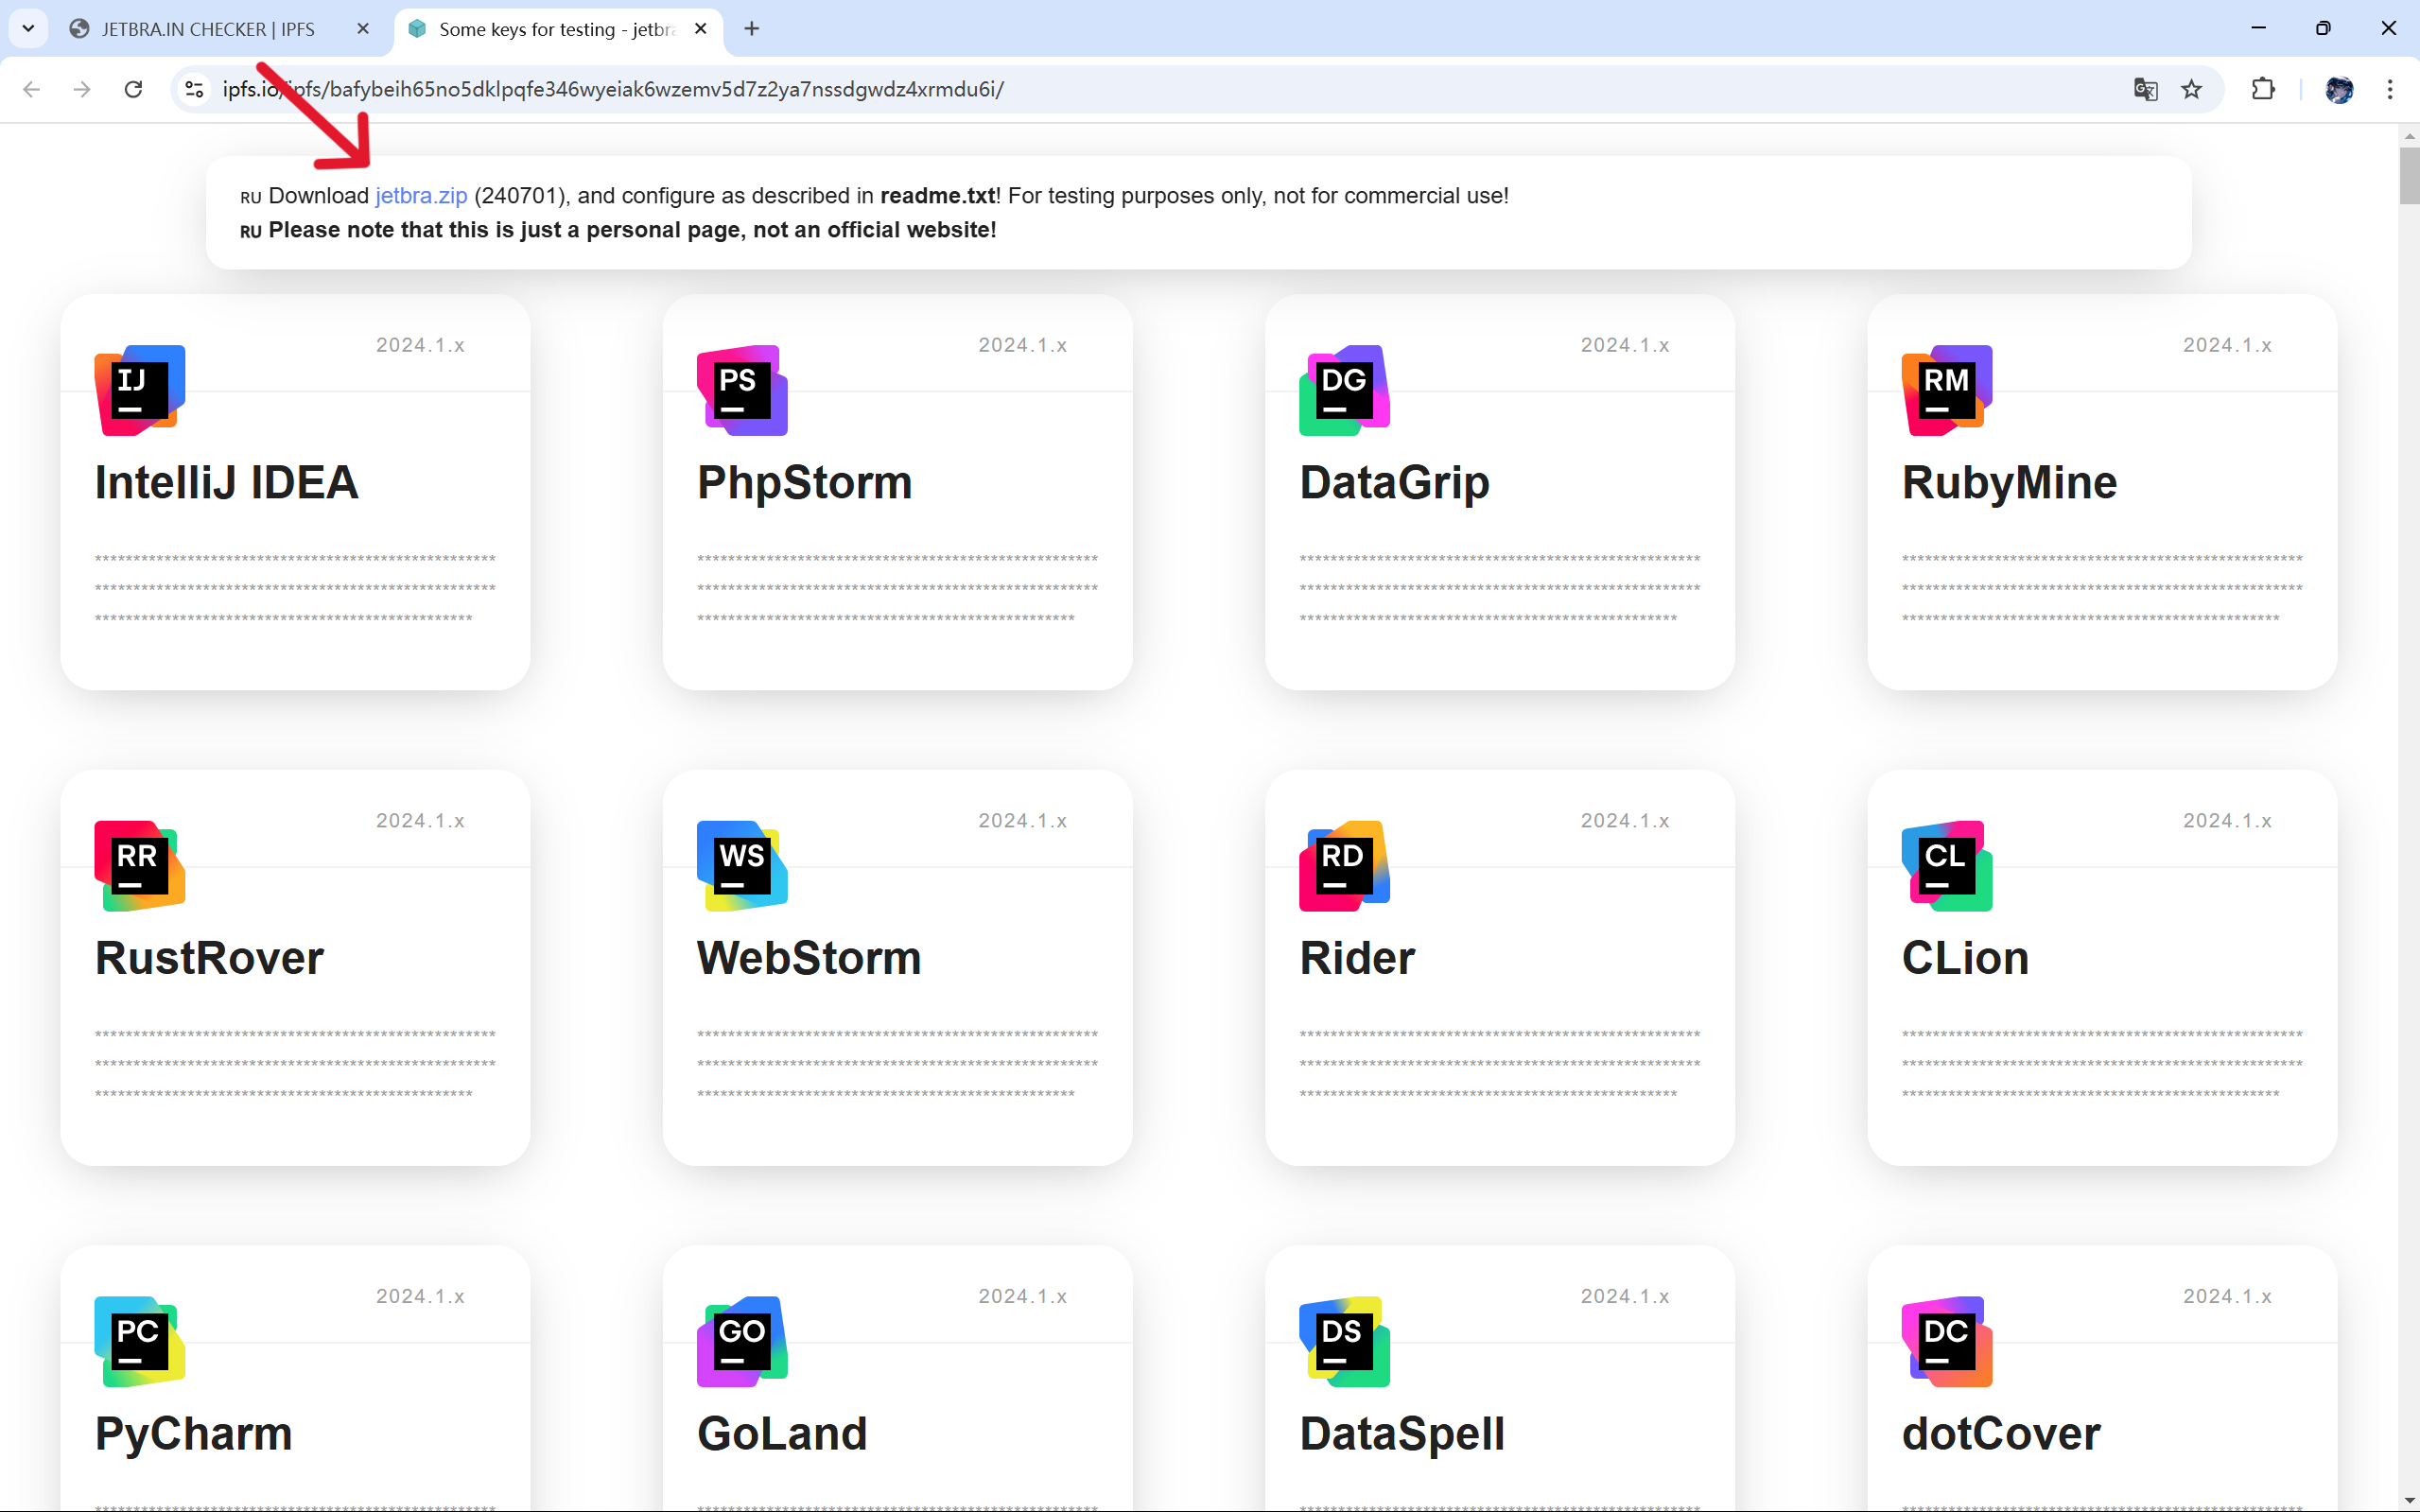Click the IntelliJ IDEA masked license key
Screen dimensions: 2420x1512
point(295,588)
